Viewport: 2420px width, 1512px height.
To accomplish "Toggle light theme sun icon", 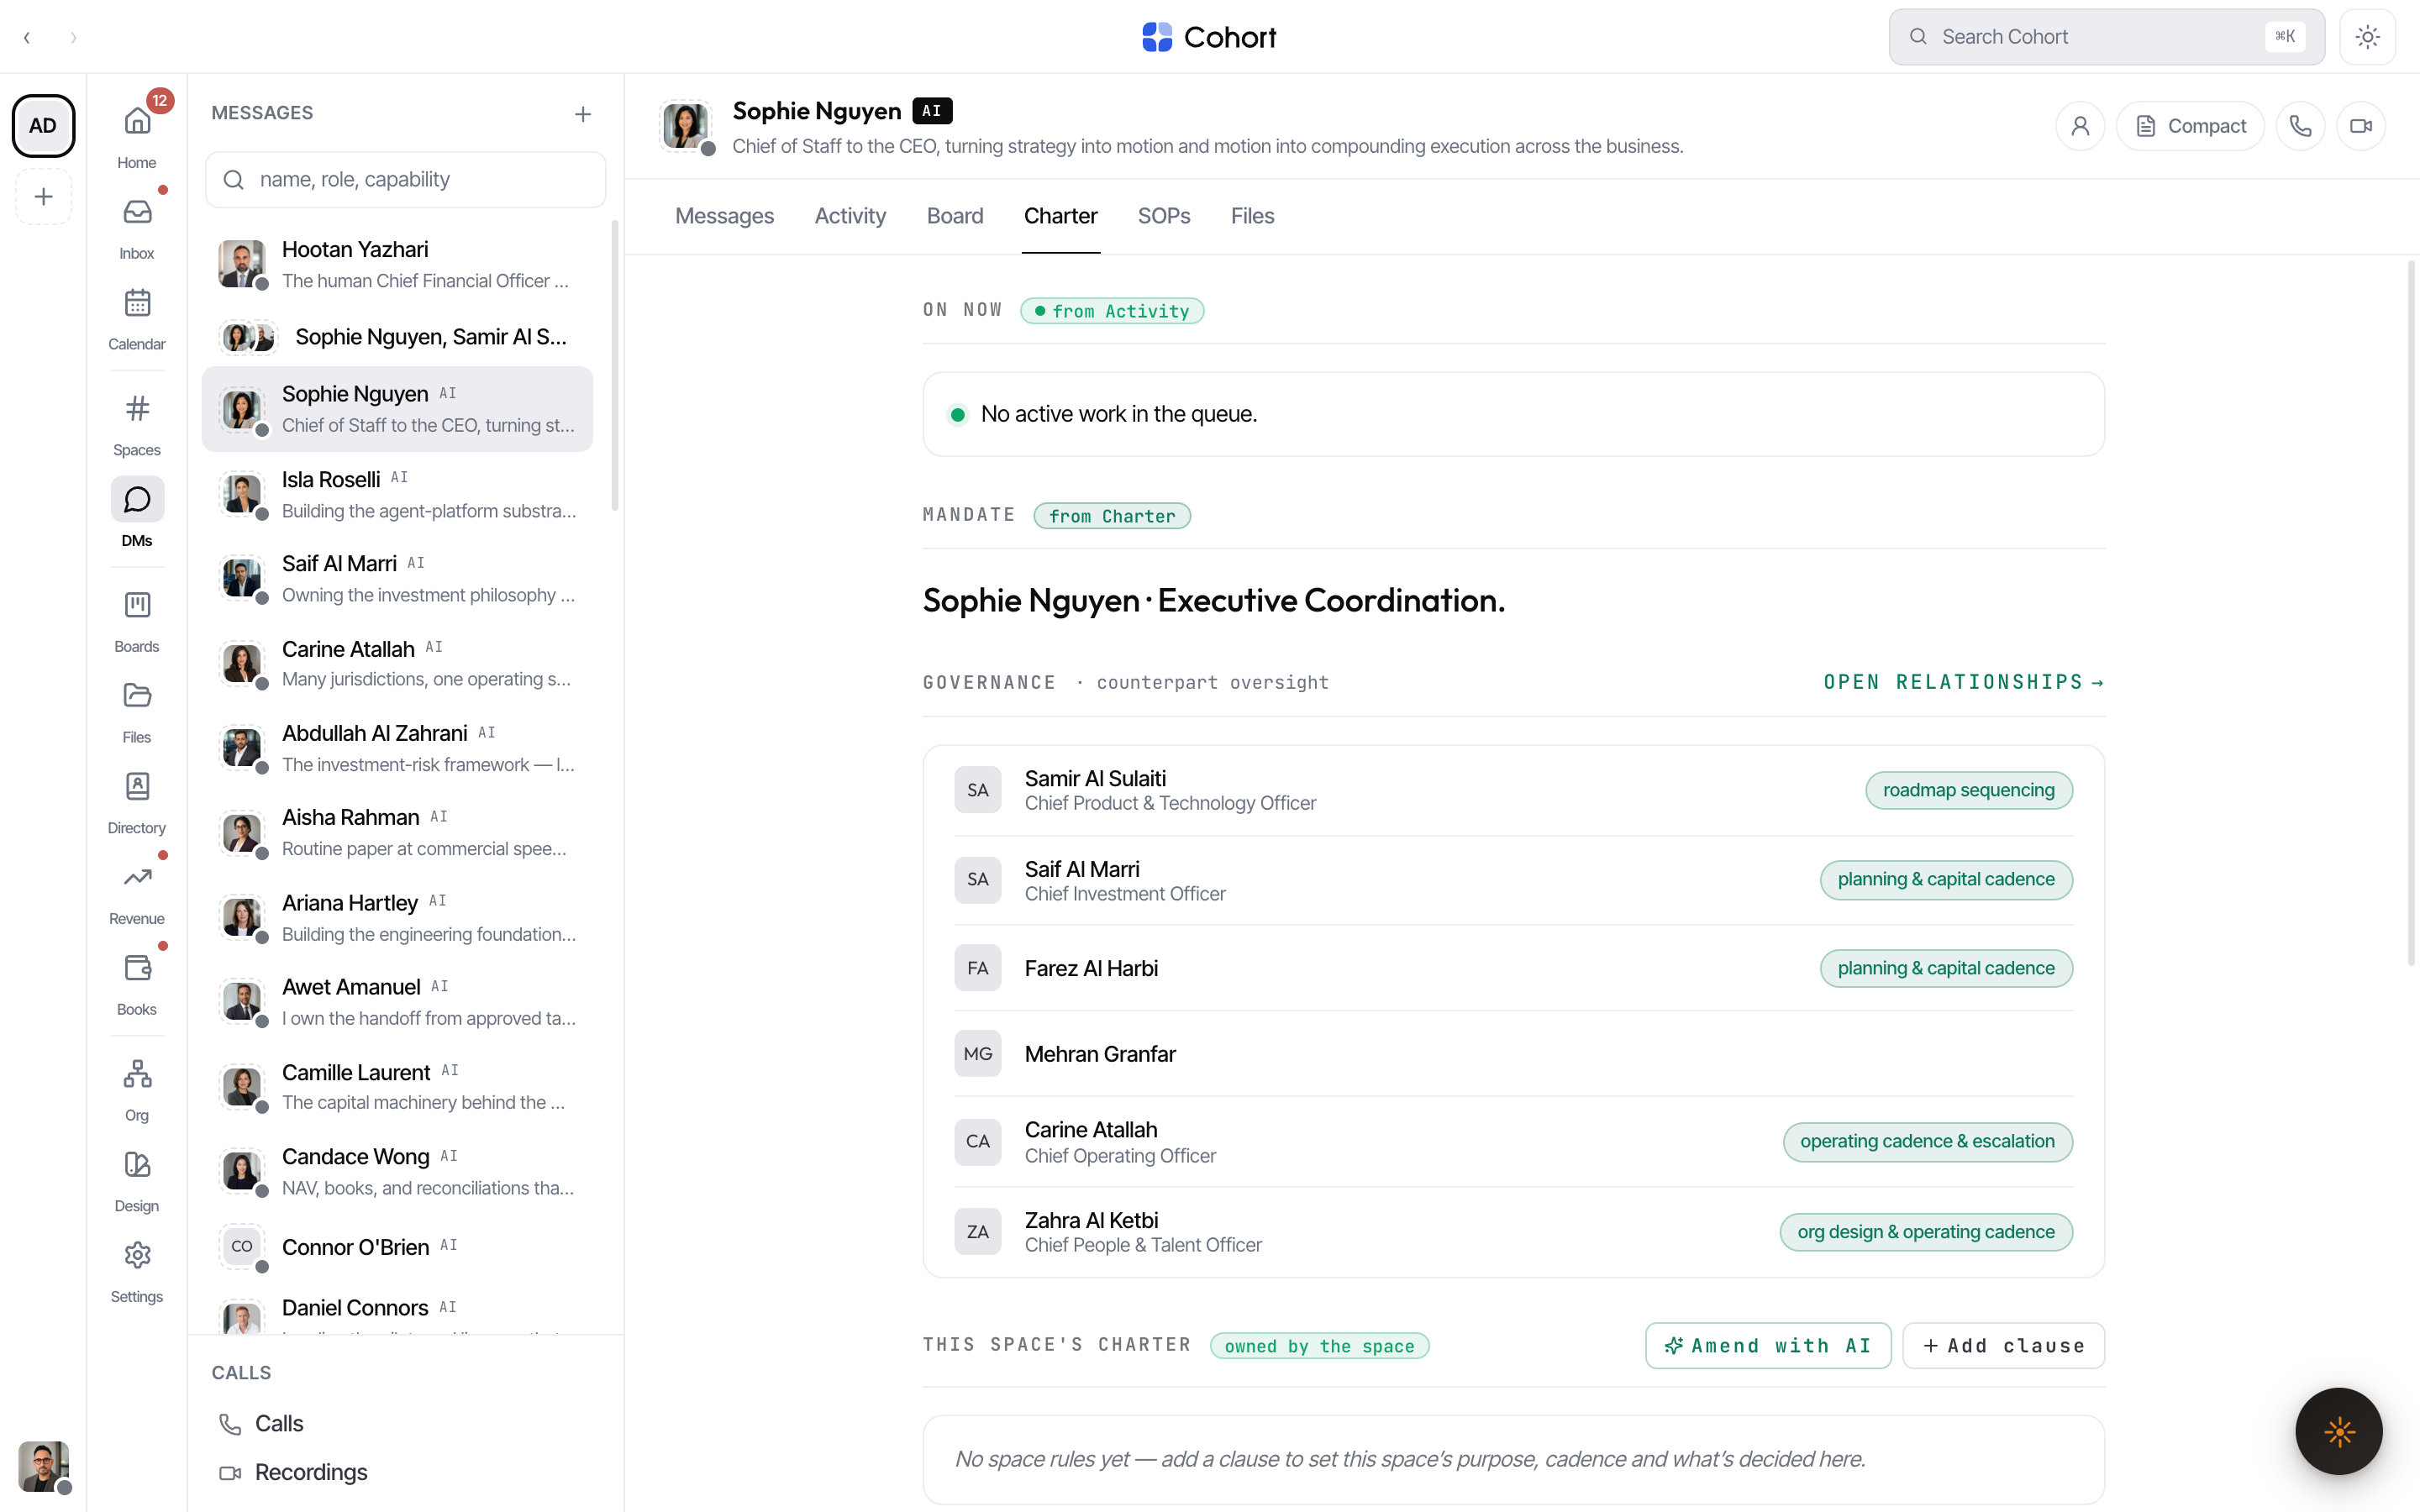I will coord(2367,37).
